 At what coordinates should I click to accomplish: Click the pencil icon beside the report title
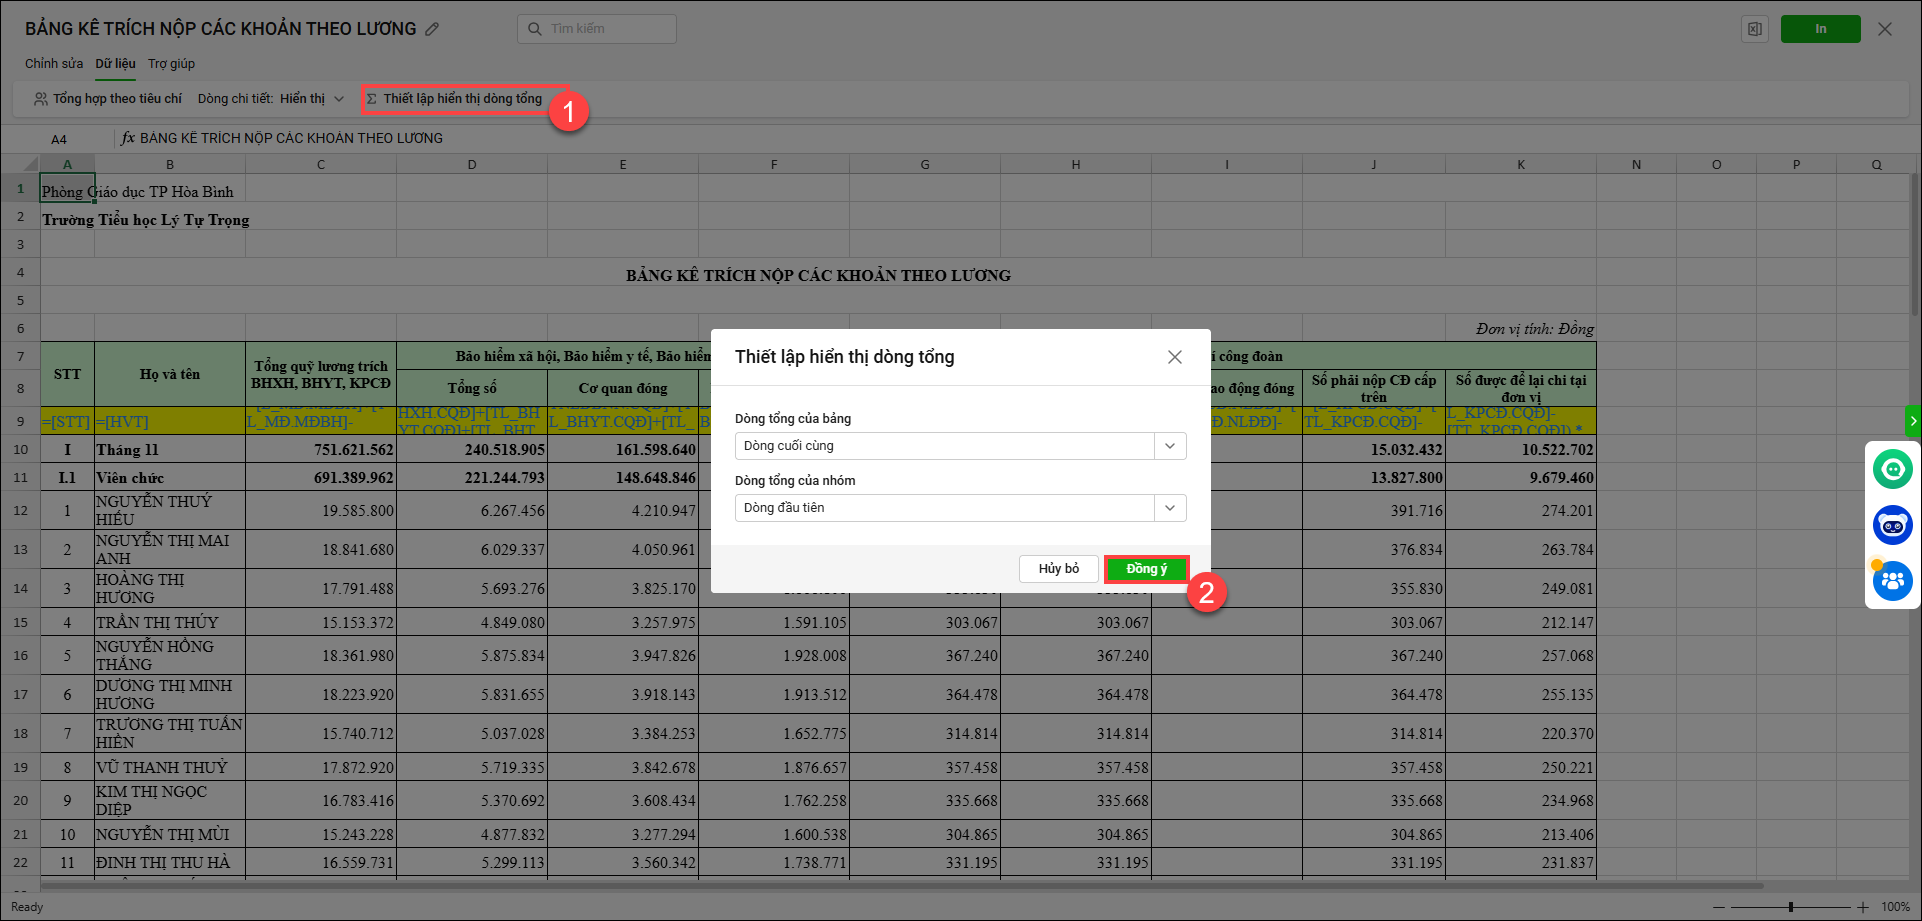point(432,29)
